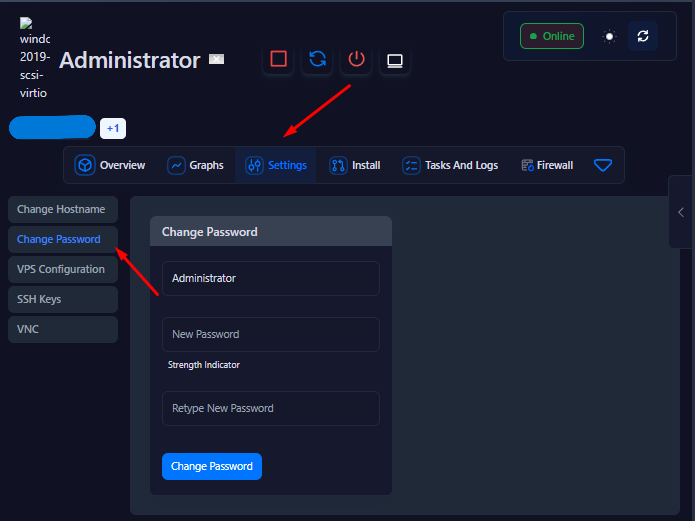Open the Overview tab
Viewport: 695px width, 521px height.
(111, 165)
